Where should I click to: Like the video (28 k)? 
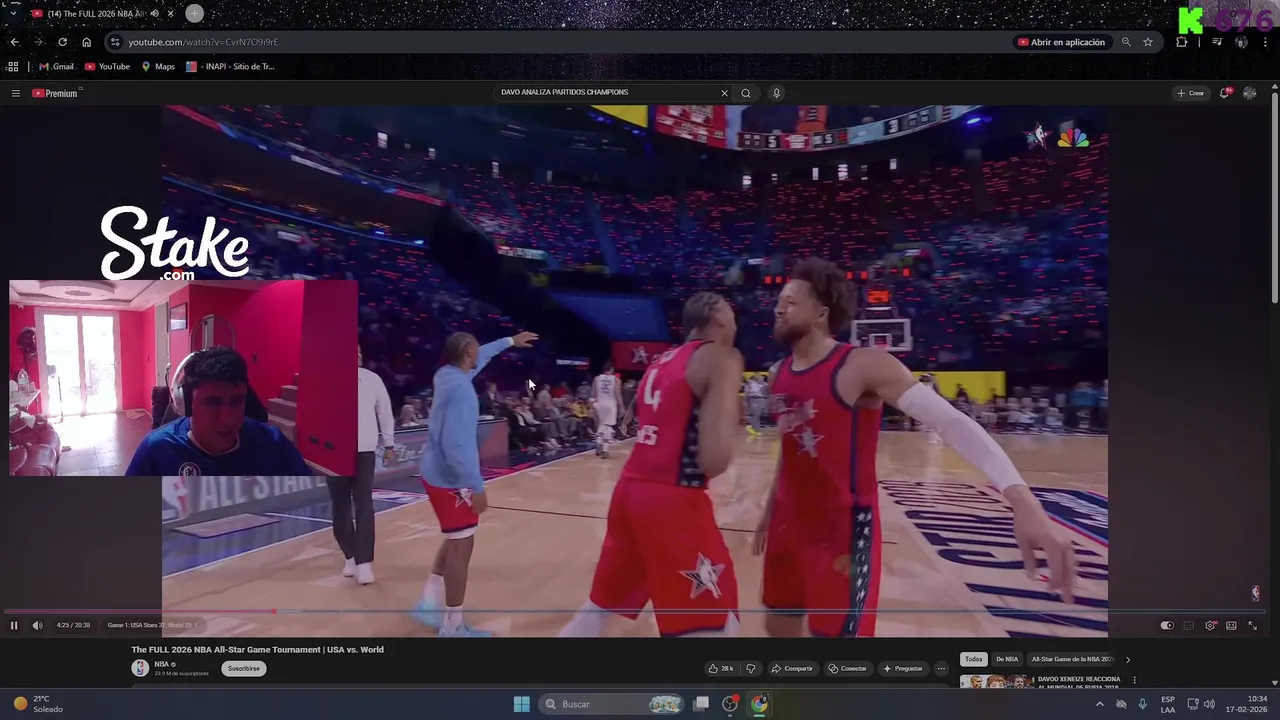point(721,668)
